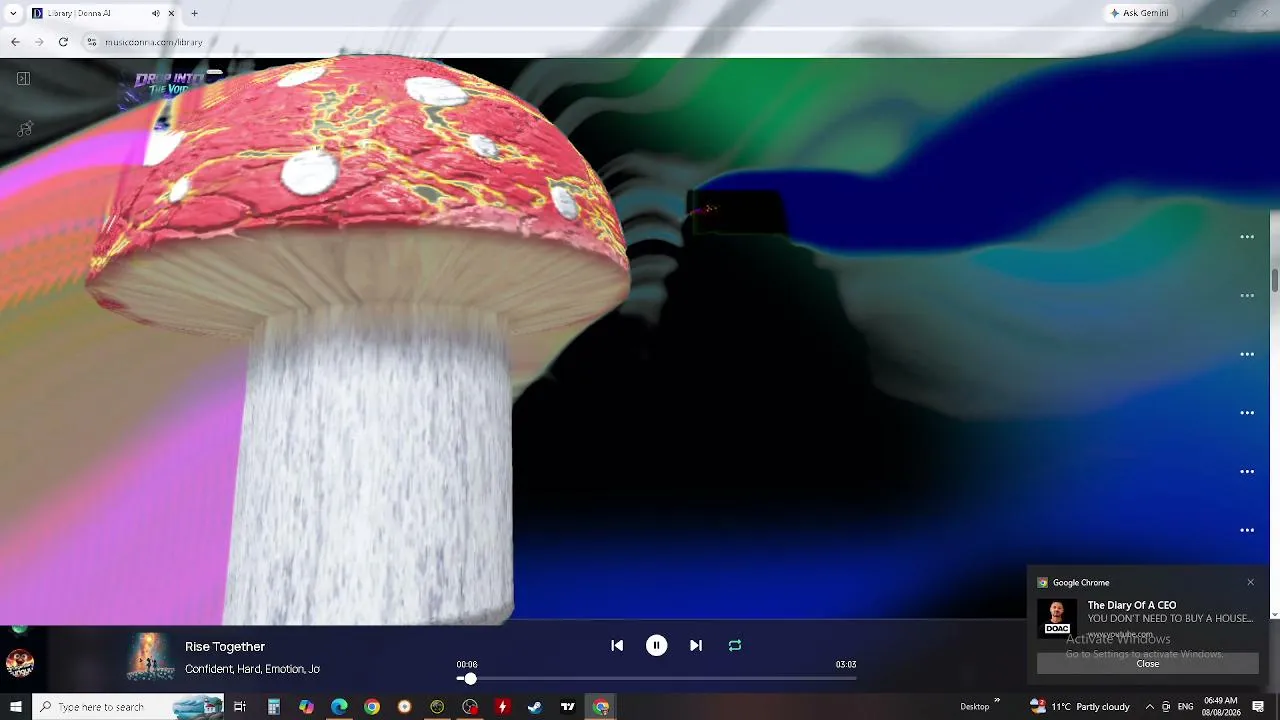The width and height of the screenshot is (1280, 720).
Task: Show hidden system tray icons
Action: tap(1149, 707)
